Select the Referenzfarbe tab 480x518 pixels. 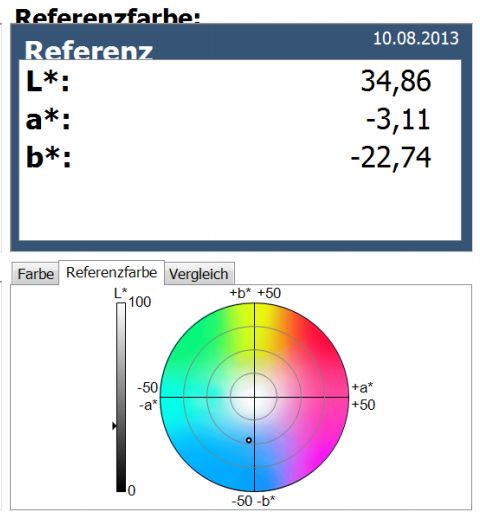(111, 273)
